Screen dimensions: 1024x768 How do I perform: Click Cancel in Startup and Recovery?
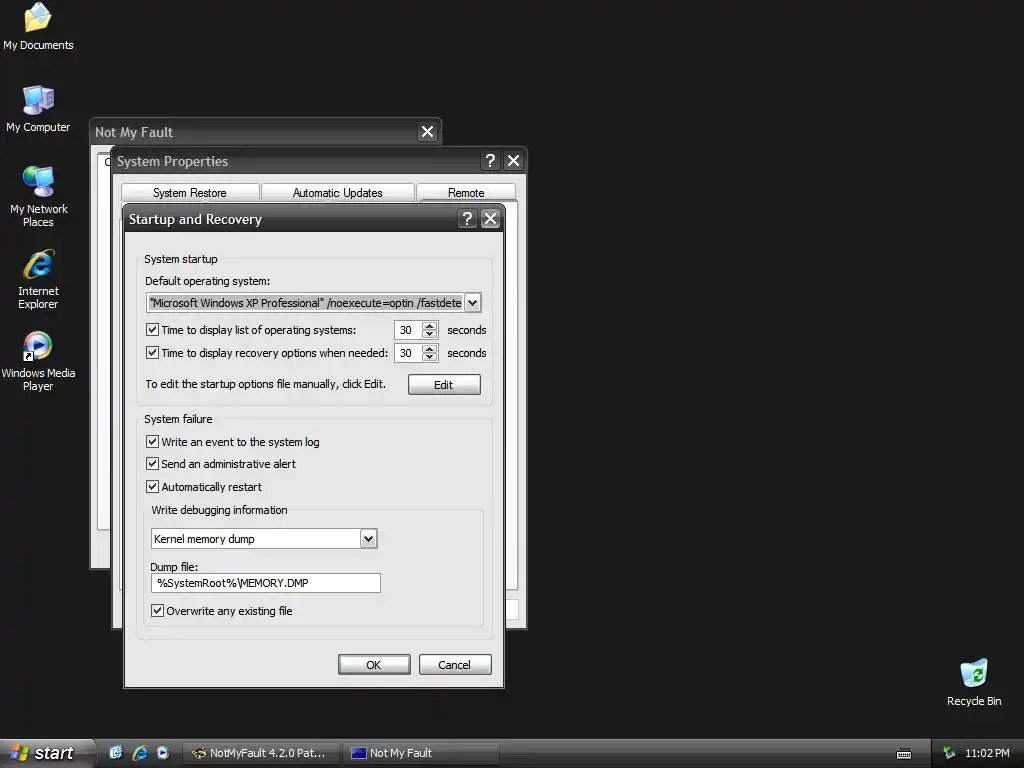[x=455, y=665]
